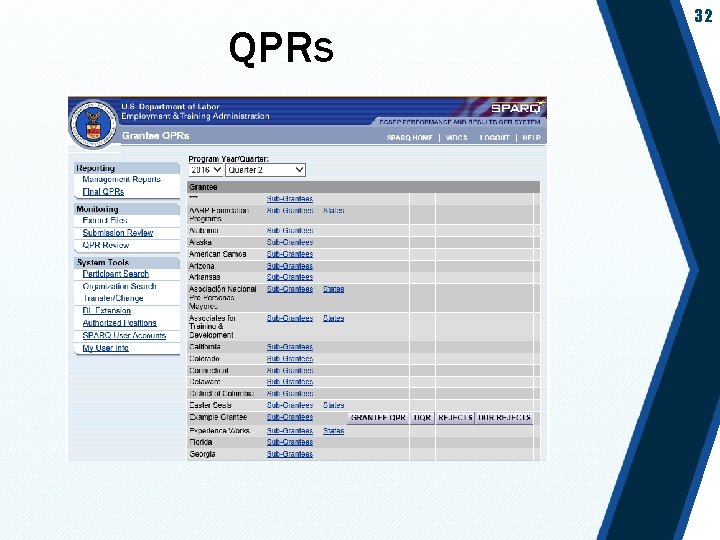Open Sub-Grantees for California

click(290, 347)
